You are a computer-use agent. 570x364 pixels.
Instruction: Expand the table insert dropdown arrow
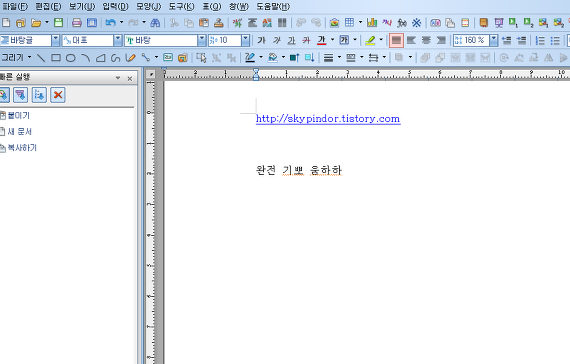[360, 23]
